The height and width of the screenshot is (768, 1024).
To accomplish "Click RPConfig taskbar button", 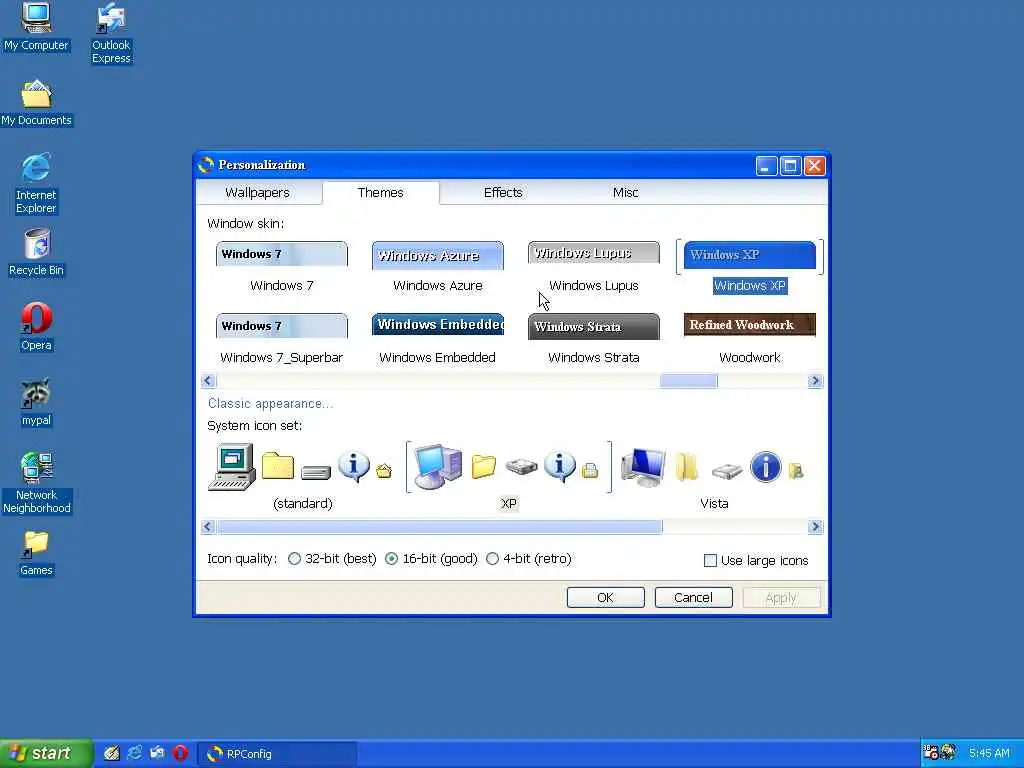I will 278,754.
